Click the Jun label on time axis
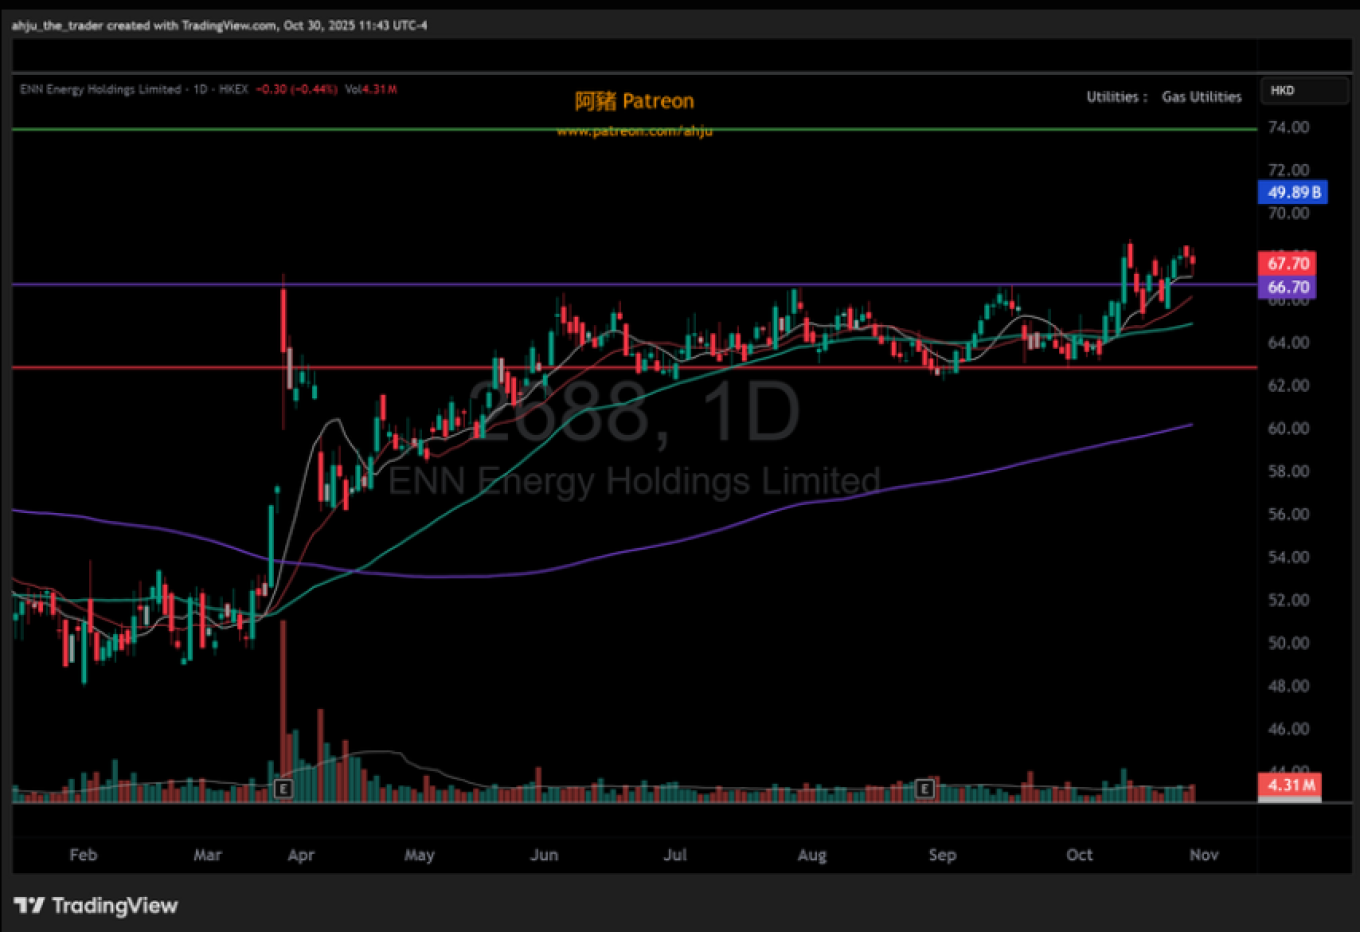This screenshot has height=932, width=1360. [544, 855]
